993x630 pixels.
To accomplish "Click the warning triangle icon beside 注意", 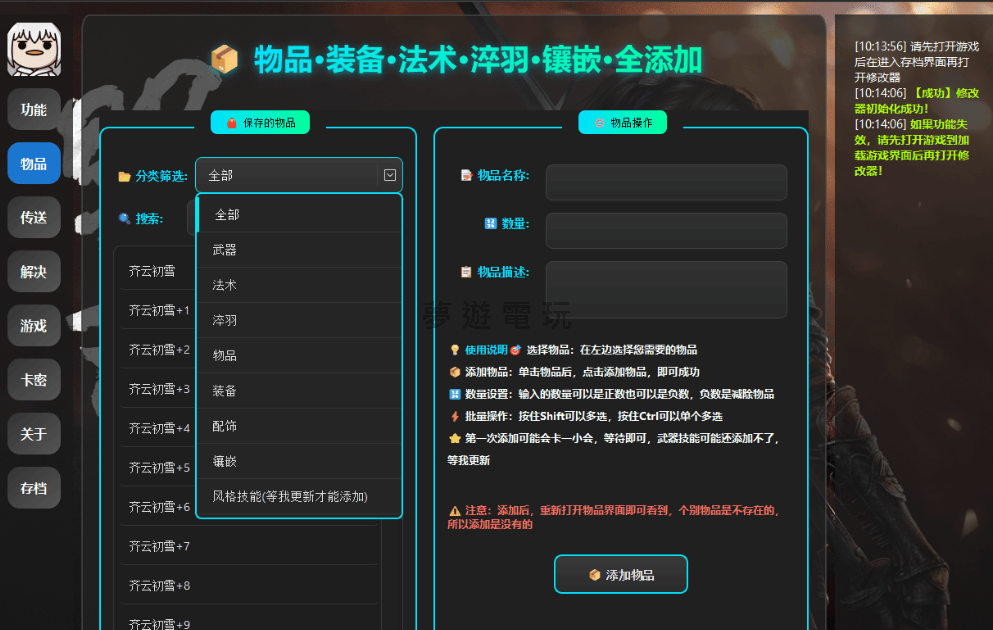I will (x=454, y=510).
